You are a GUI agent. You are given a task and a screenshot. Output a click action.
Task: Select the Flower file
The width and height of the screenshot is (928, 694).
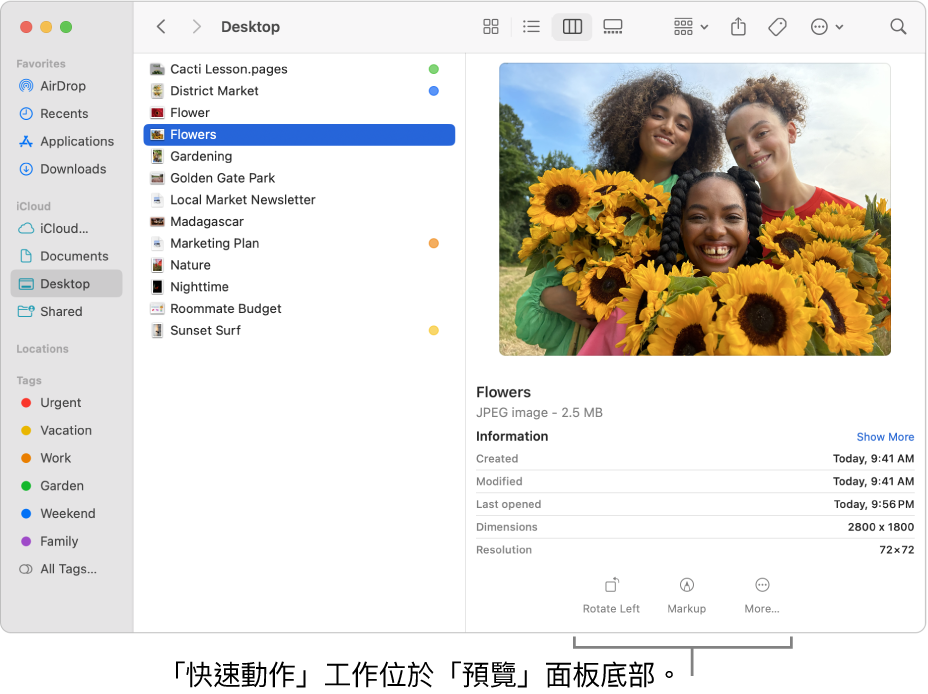click(299, 113)
